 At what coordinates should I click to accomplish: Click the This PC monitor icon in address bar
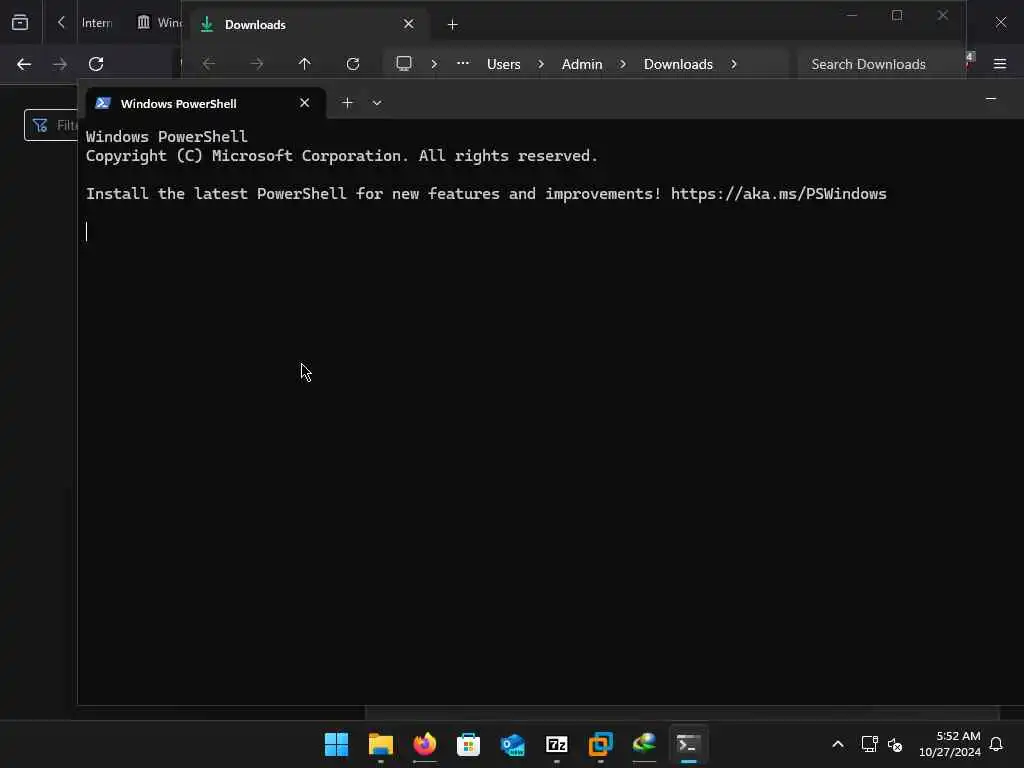pyautogui.click(x=404, y=63)
